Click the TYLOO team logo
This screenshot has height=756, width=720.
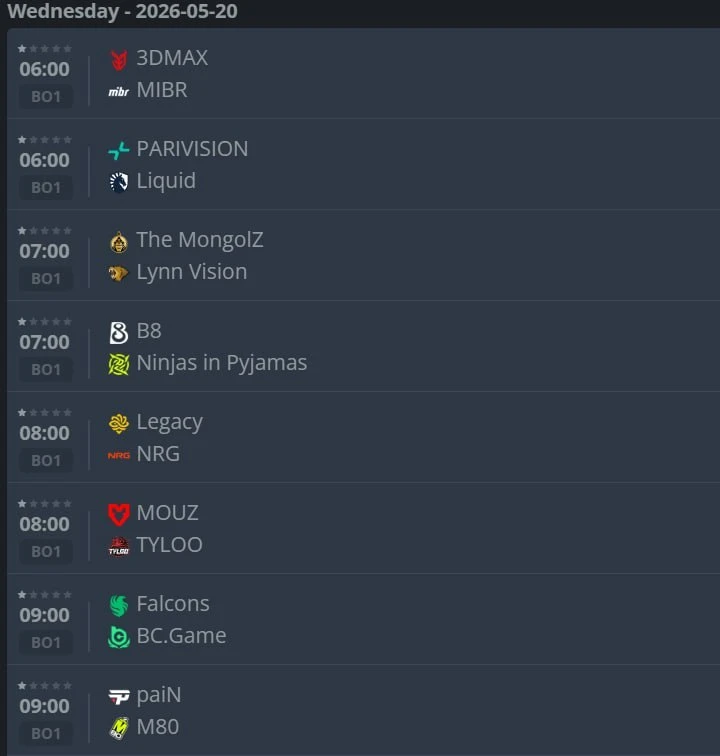119,547
